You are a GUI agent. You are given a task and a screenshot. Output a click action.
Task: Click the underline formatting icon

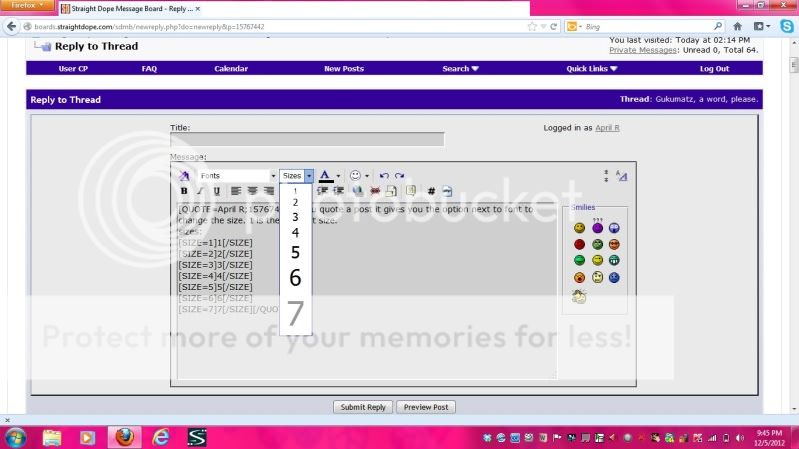(x=216, y=191)
